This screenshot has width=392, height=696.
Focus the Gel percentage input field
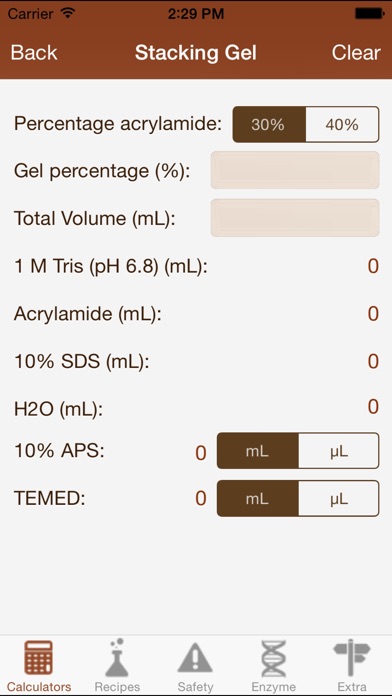pyautogui.click(x=295, y=170)
